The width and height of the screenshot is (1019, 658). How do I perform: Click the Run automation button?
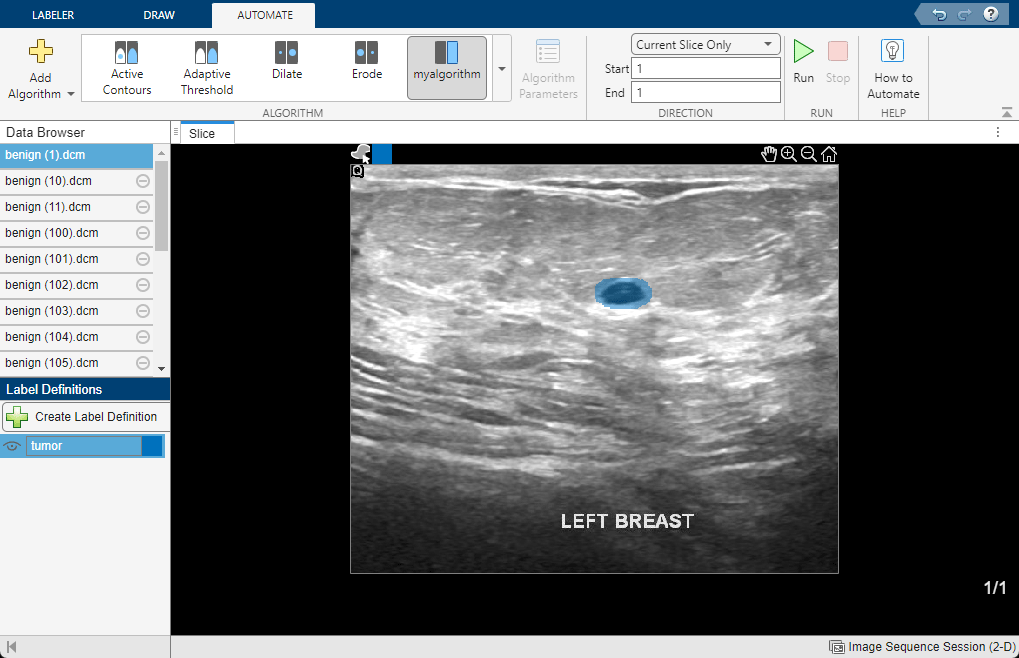(803, 61)
